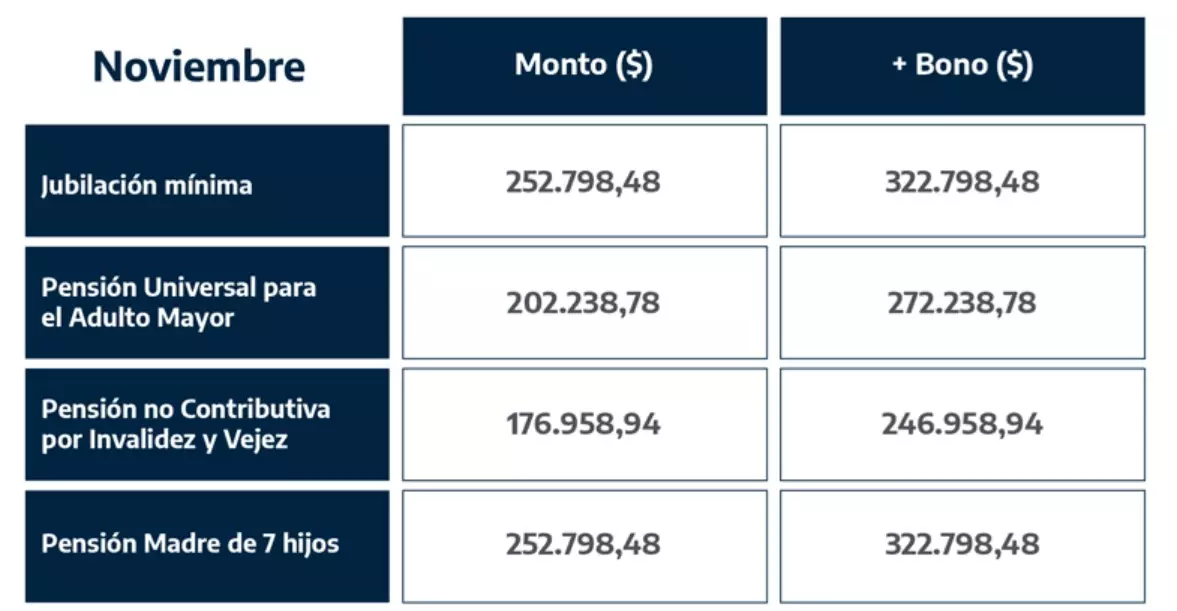Select the Pensión Universal para el Adulto Mayor label
Viewport: 1177px width, 611px height.
(x=179, y=302)
